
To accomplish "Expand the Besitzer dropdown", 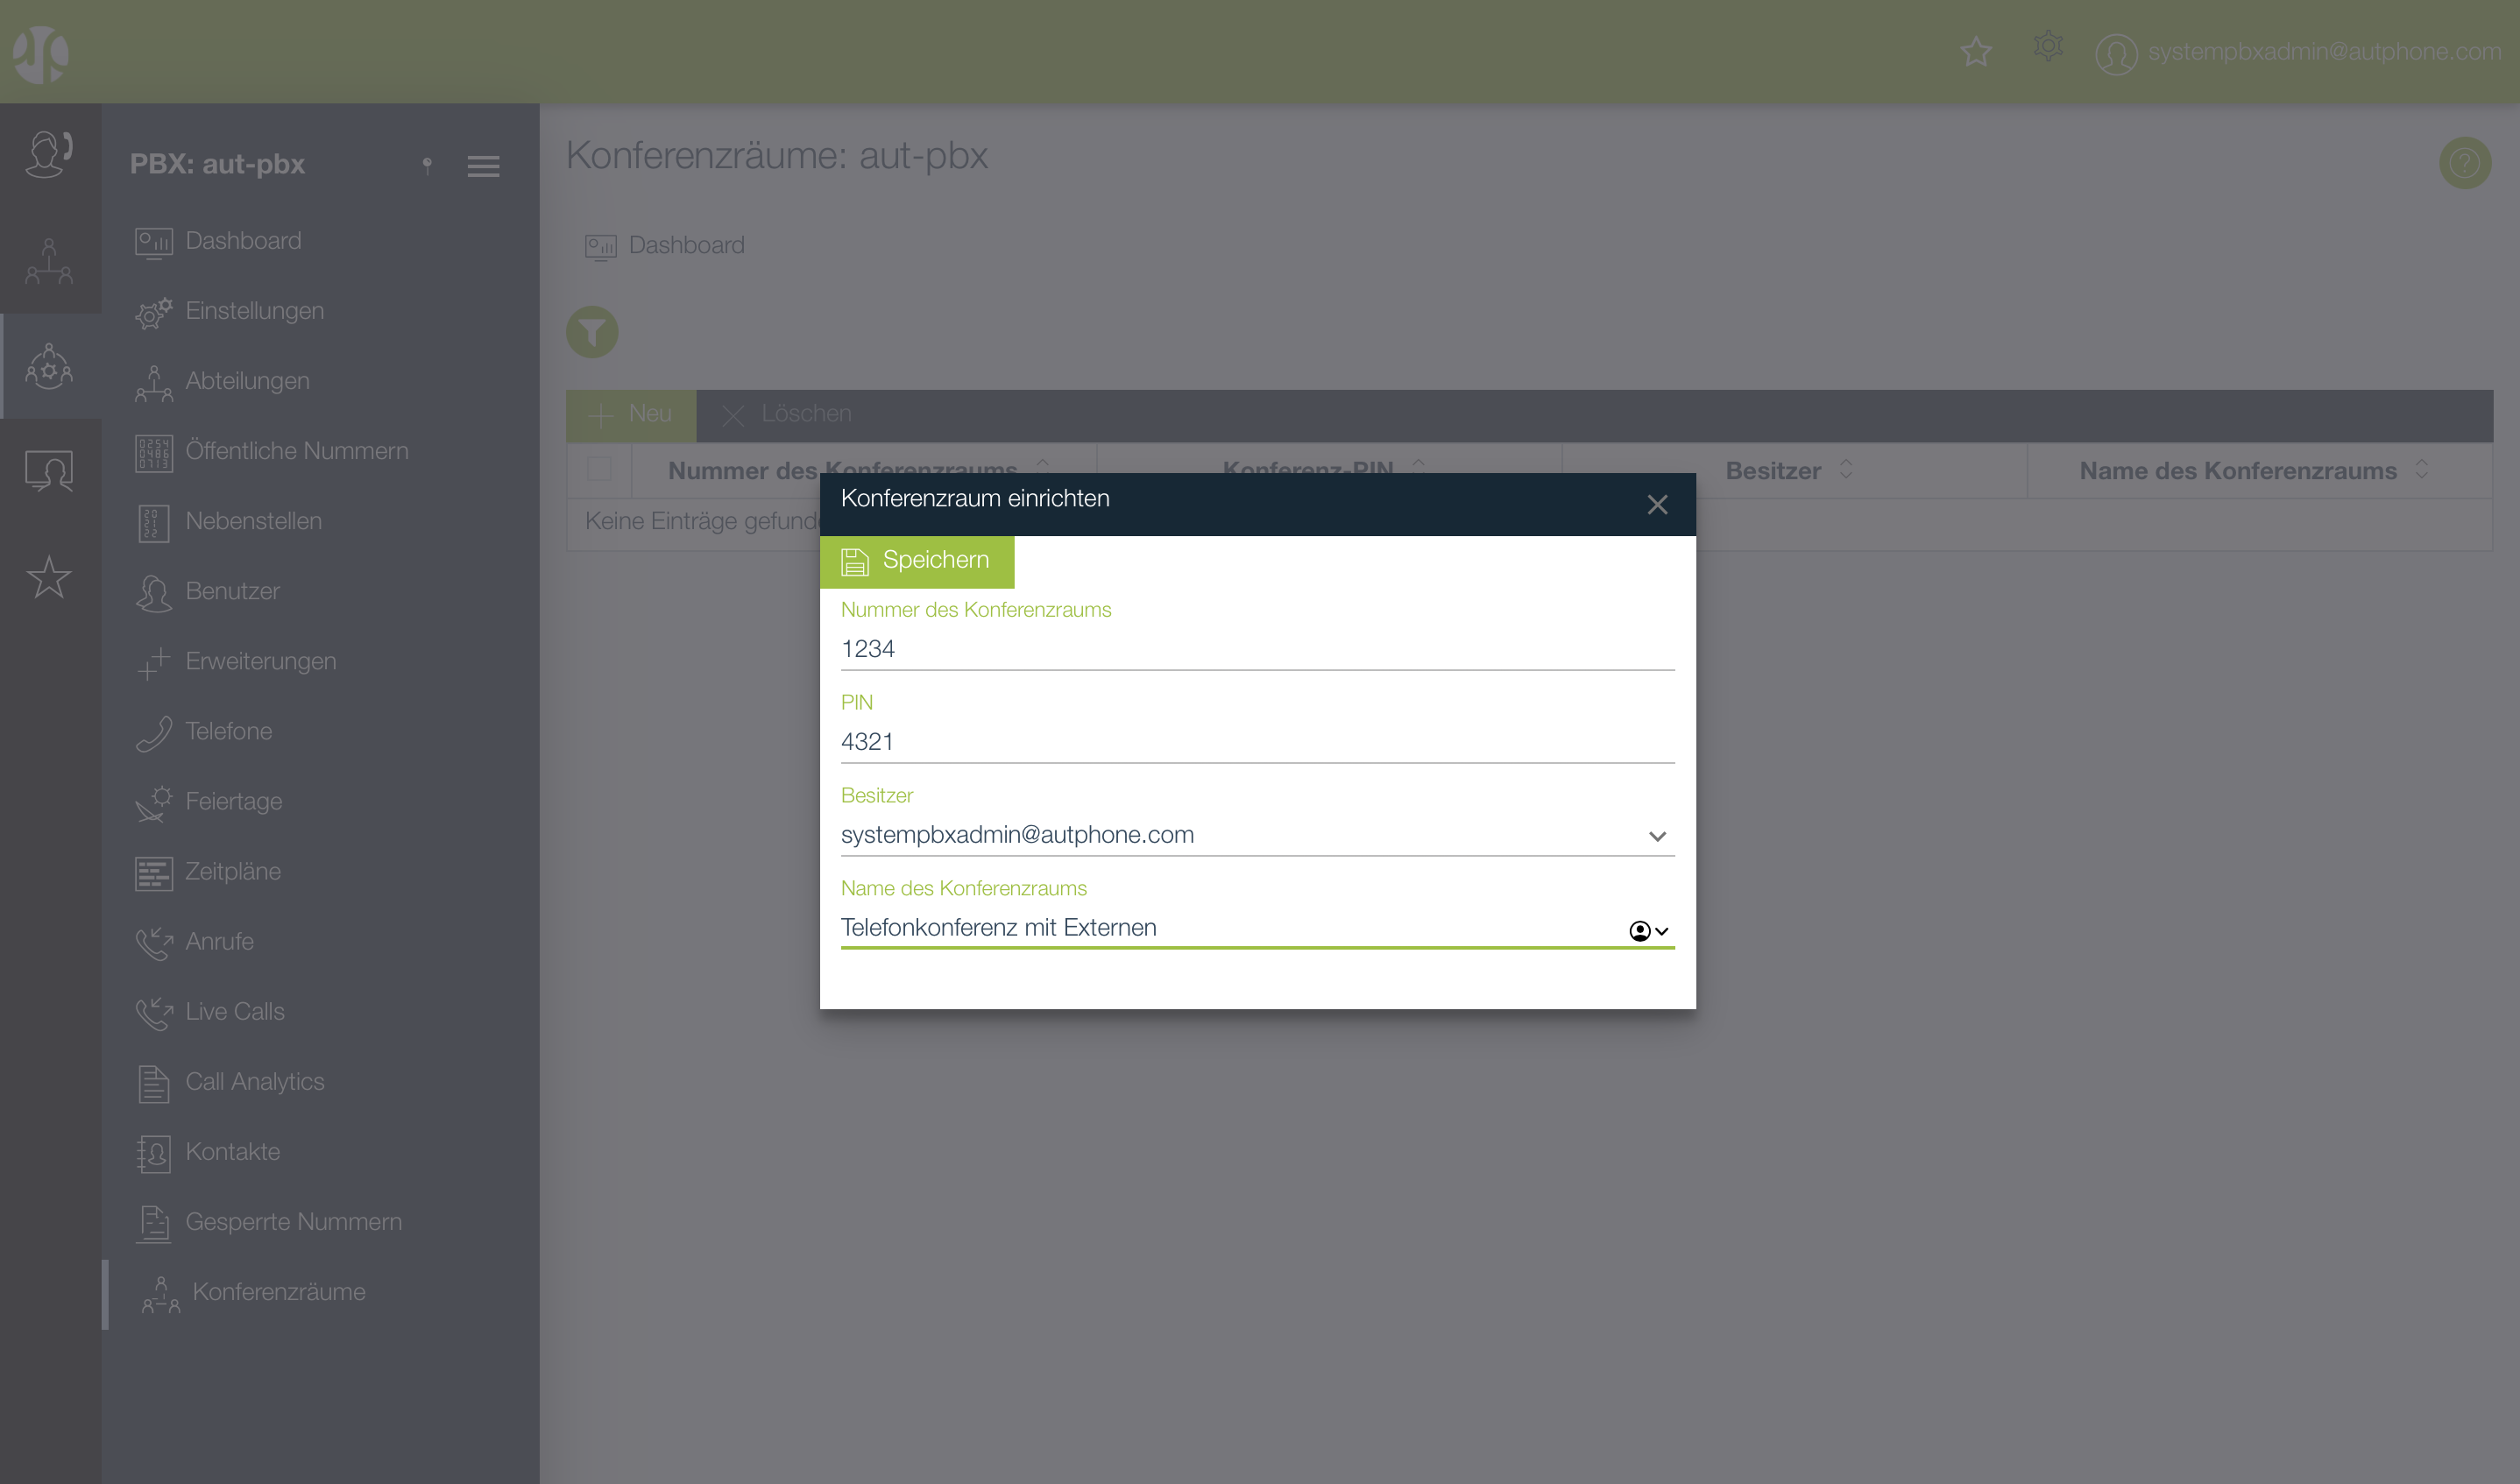I will (1657, 836).
